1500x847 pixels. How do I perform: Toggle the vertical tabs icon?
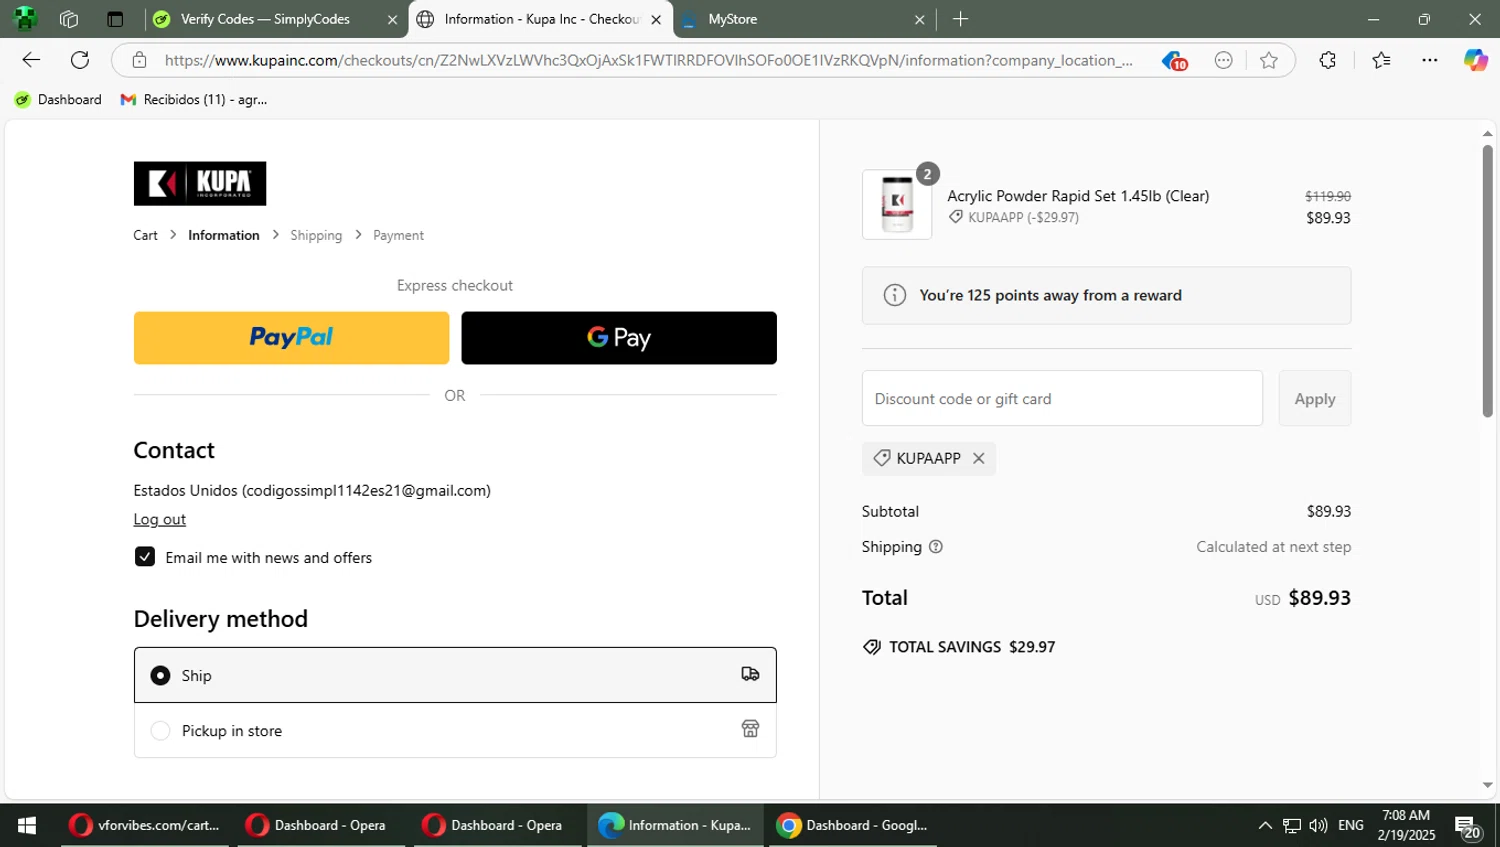pyautogui.click(x=115, y=19)
